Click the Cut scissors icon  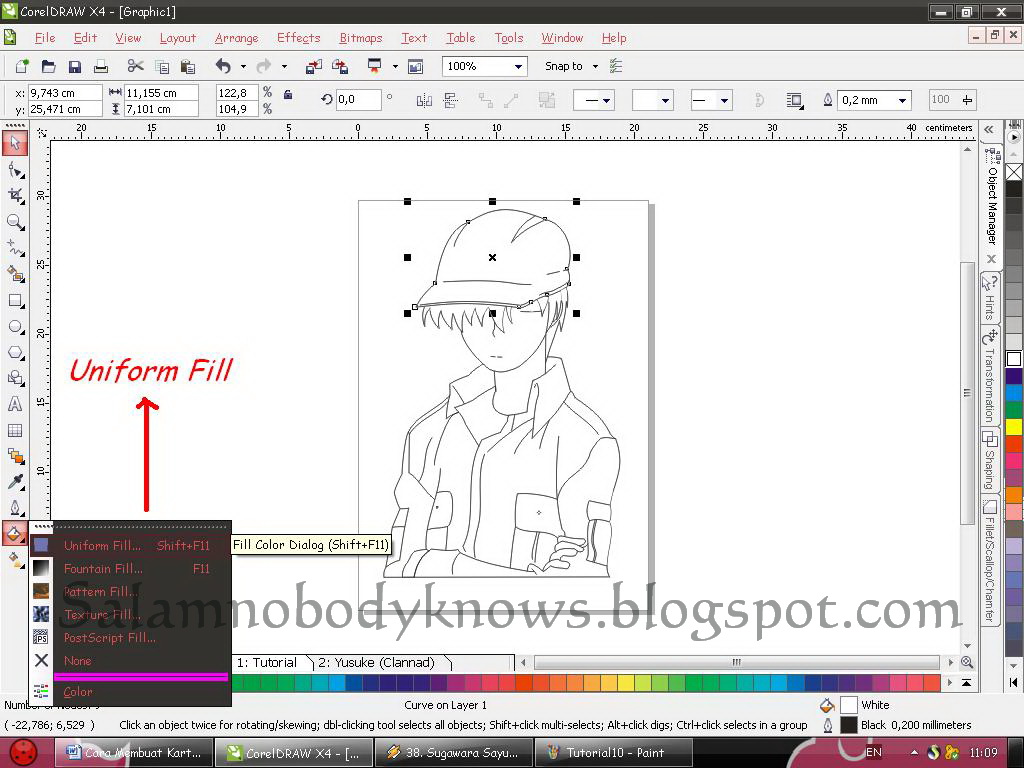[x=135, y=66]
